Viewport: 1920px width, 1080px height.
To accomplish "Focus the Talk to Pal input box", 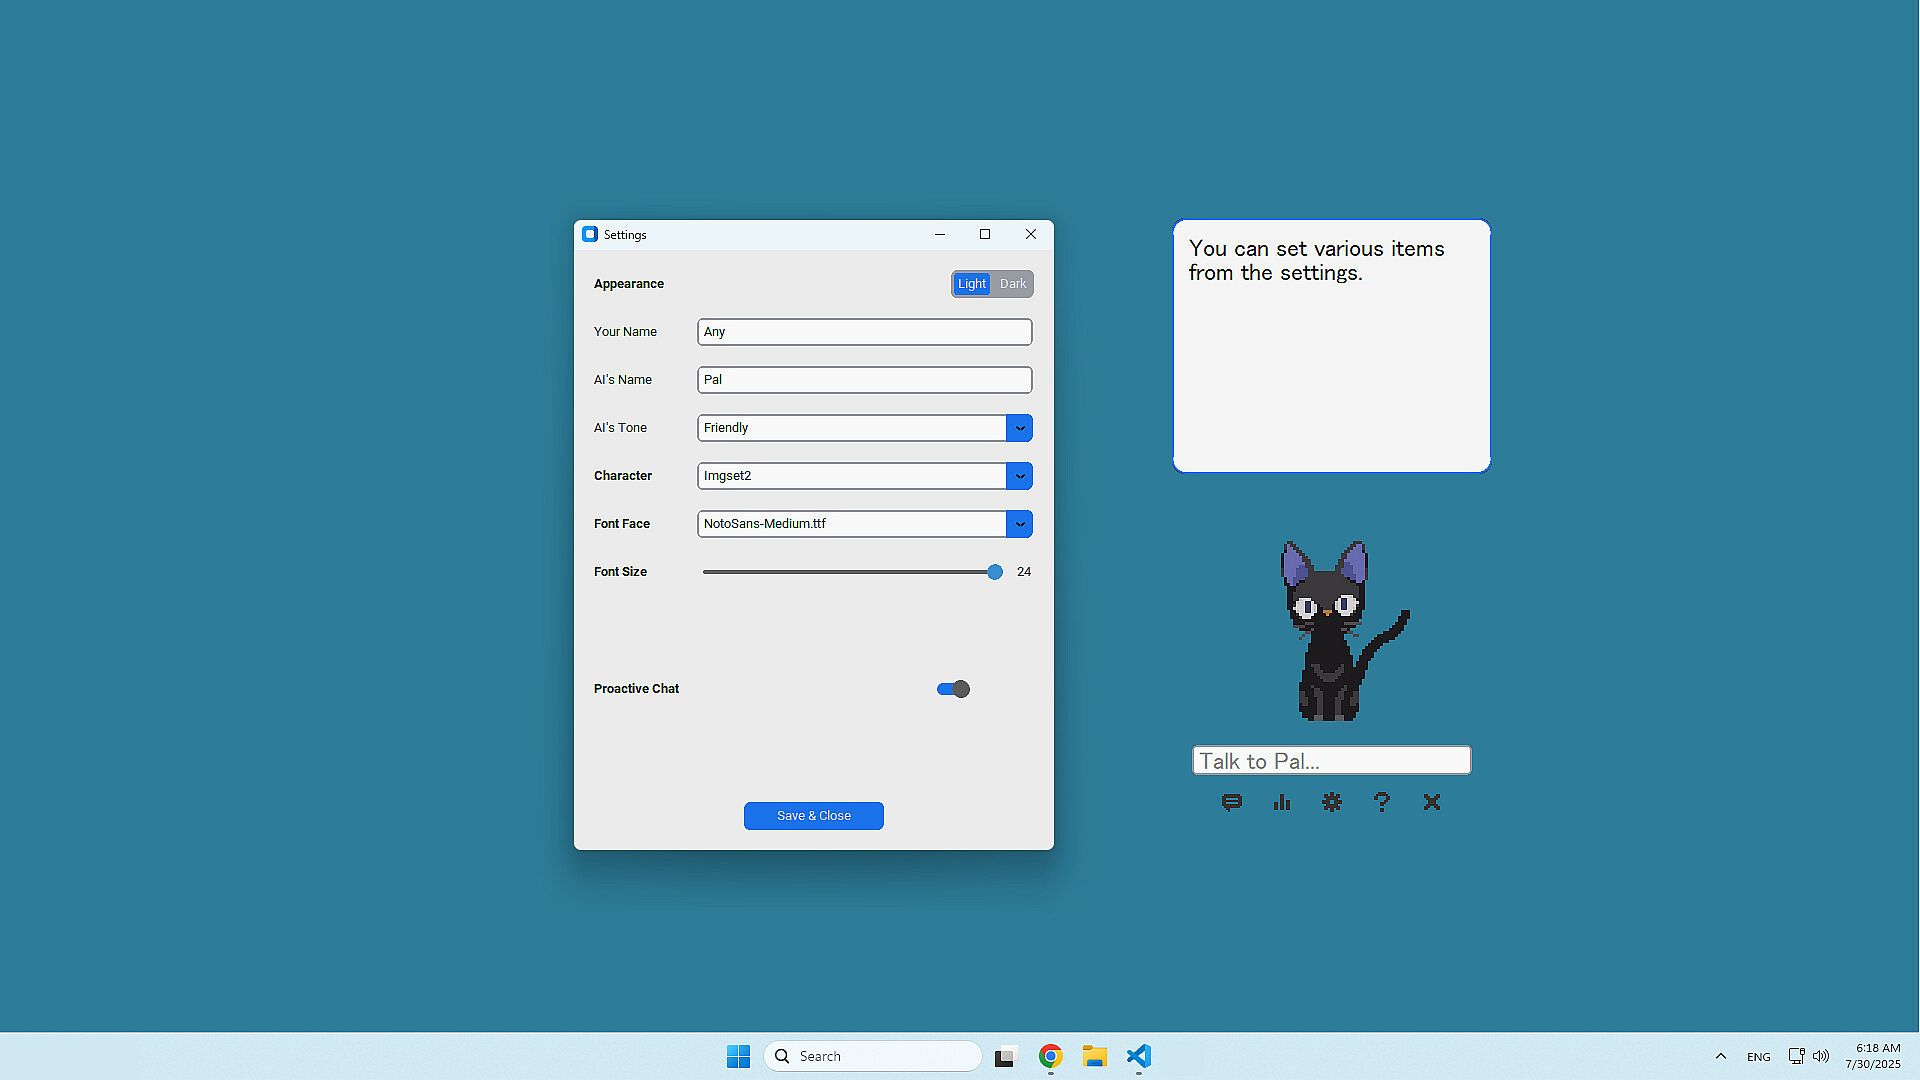I will pos(1331,761).
